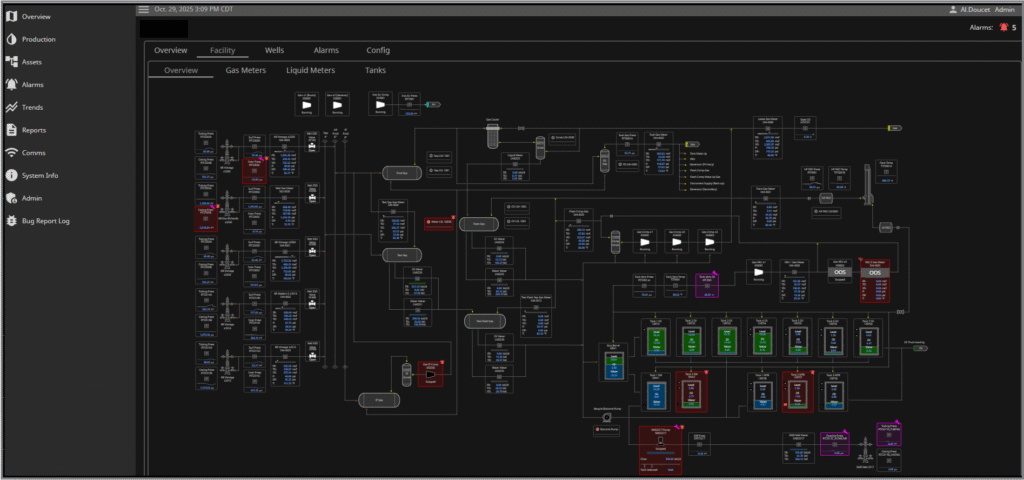Go to Reports in the sidebar
This screenshot has width=1024, height=480.
[34, 130]
